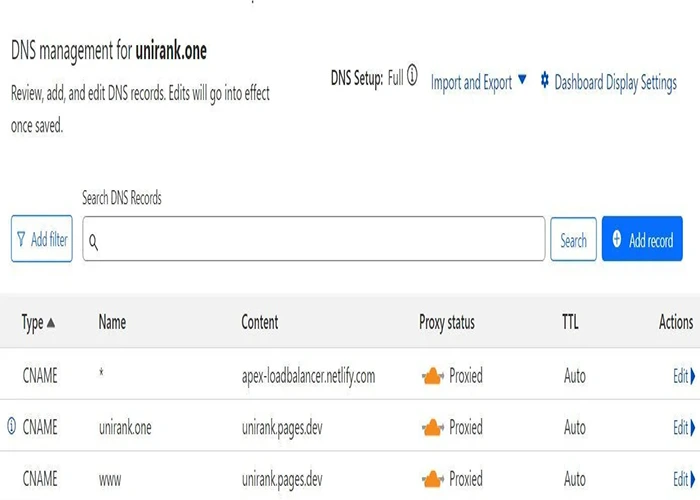Viewport: 700px width, 500px height.
Task: Click CNAME type in the wildcard * row
Action: point(40,376)
